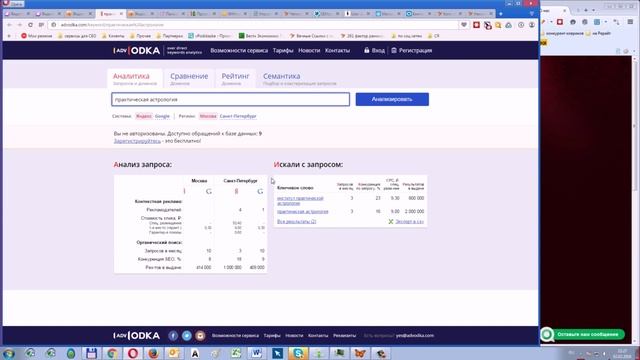Viewport: 640px width, 360px height.
Task: Click the Excel export icon
Action: pos(391,222)
